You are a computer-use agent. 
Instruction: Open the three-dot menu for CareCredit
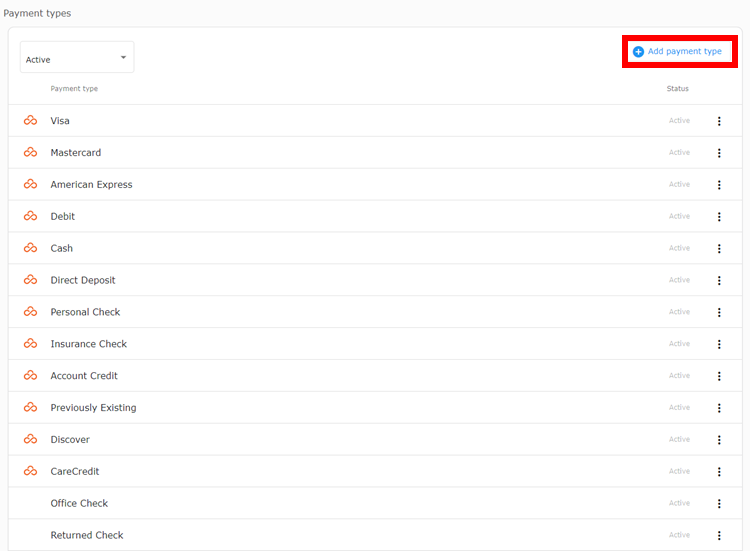point(719,472)
